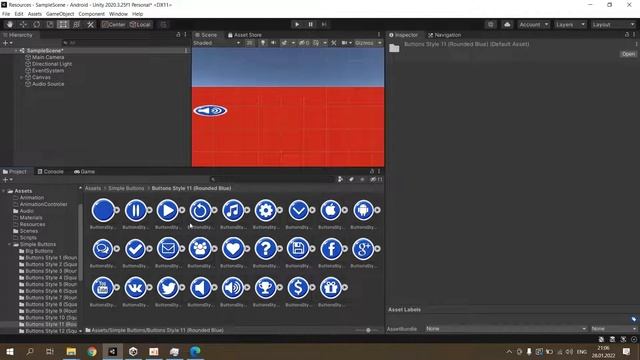The width and height of the screenshot is (640, 360).
Task: Open the GameObject menu
Action: pyautogui.click(x=60, y=14)
